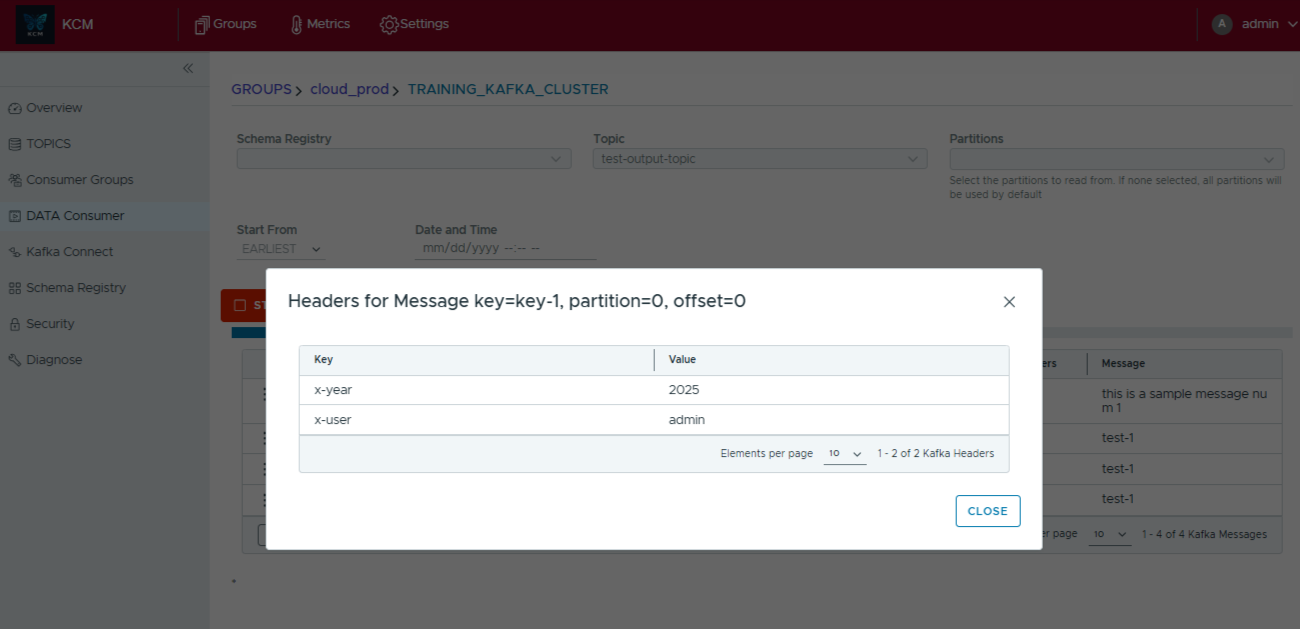Click the Key column header

(324, 360)
